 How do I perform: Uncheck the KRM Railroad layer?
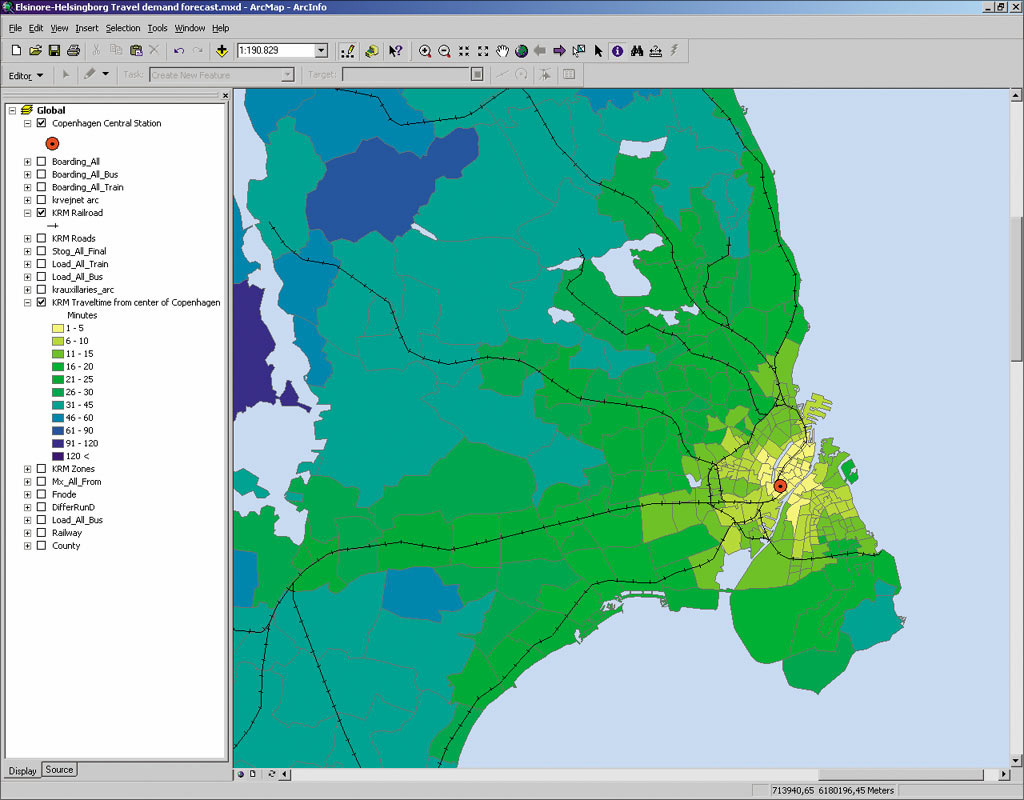click(41, 213)
